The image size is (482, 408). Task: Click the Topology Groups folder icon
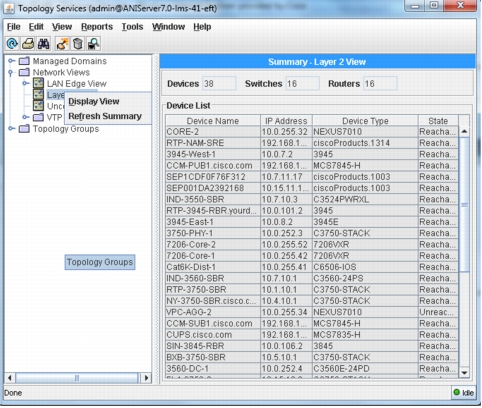(x=24, y=129)
